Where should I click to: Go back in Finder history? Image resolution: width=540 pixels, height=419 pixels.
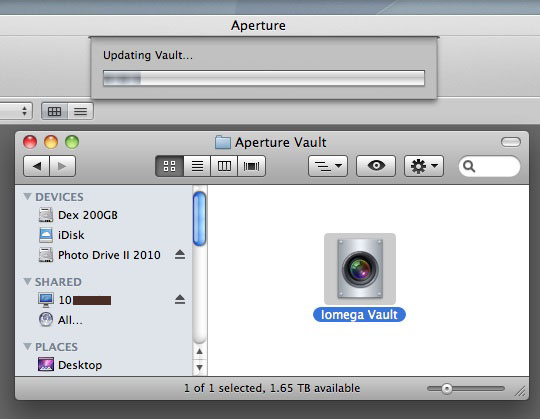37,166
